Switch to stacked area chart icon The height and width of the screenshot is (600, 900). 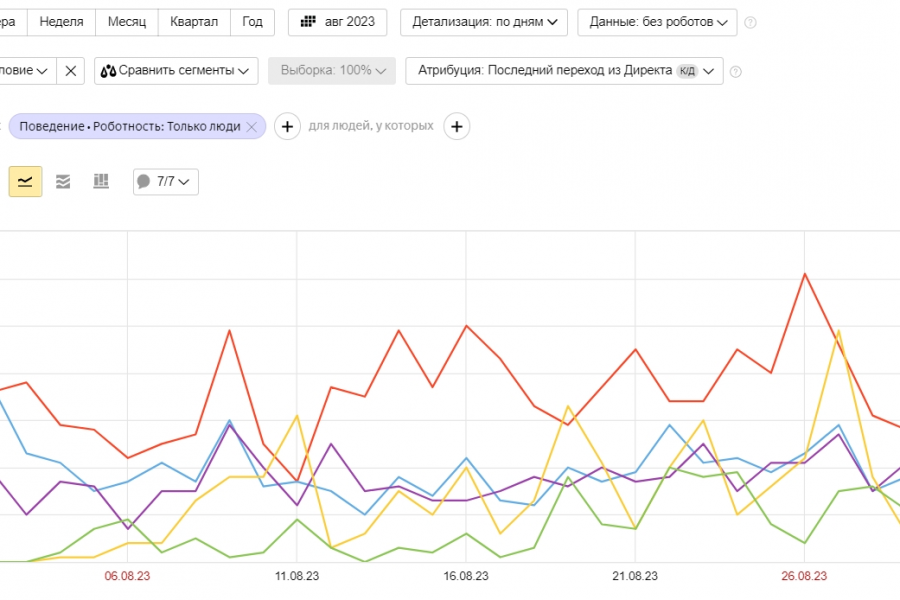pyautogui.click(x=63, y=181)
